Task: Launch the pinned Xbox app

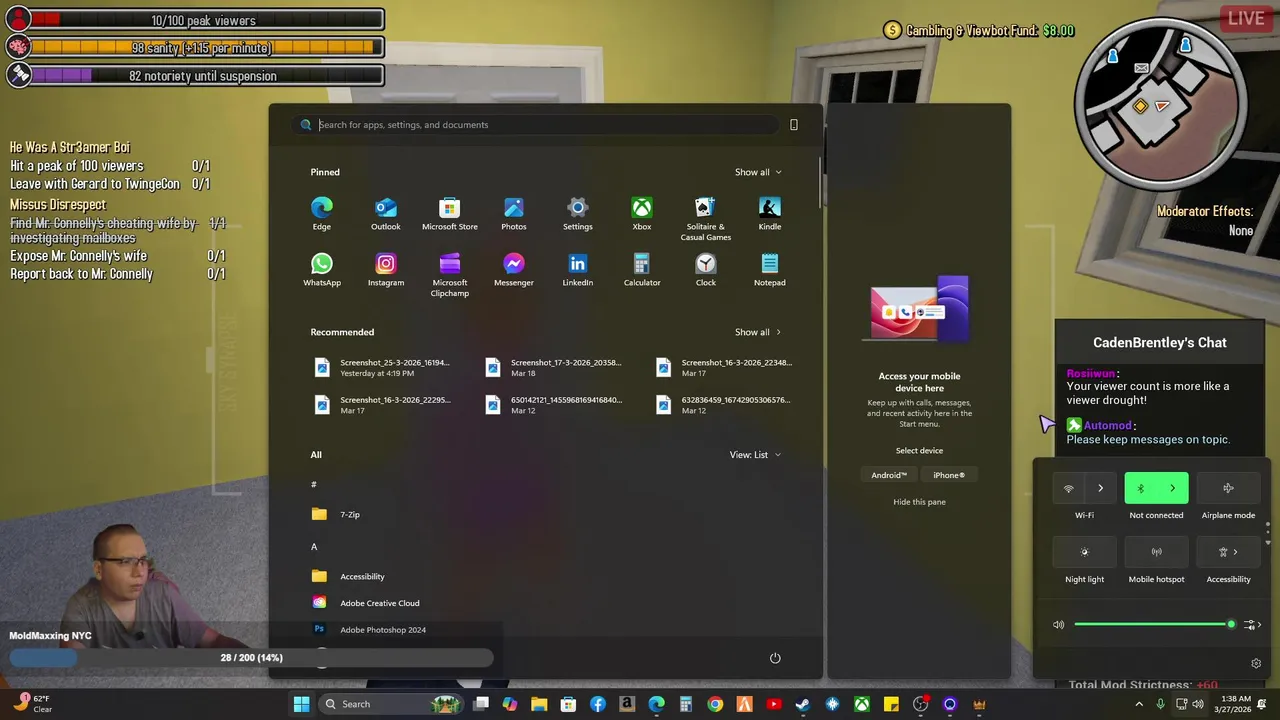Action: point(641,214)
